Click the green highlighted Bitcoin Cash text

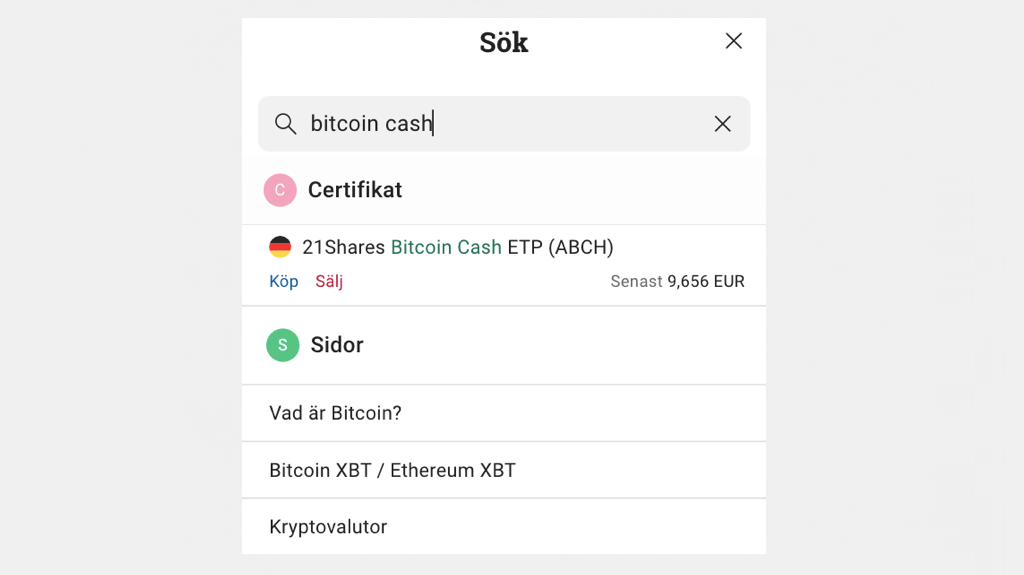point(446,247)
